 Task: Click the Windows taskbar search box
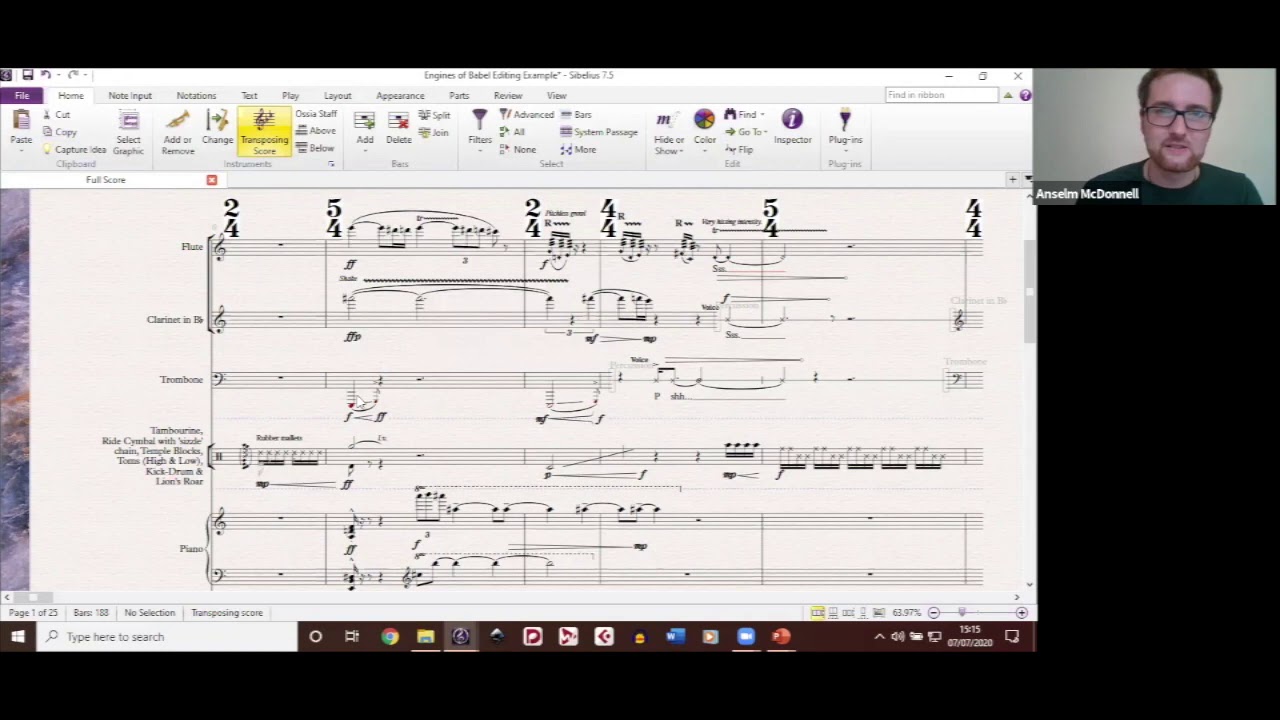click(167, 636)
